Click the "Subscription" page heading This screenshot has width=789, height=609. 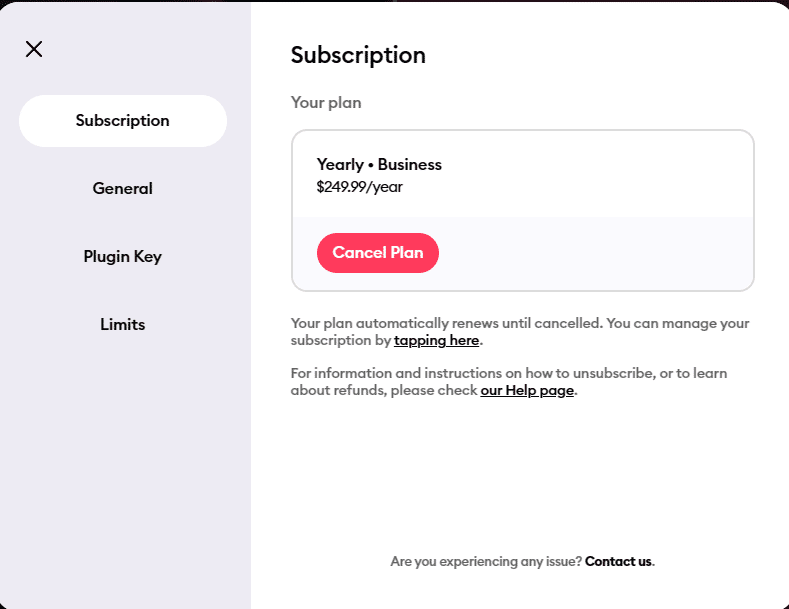click(358, 56)
